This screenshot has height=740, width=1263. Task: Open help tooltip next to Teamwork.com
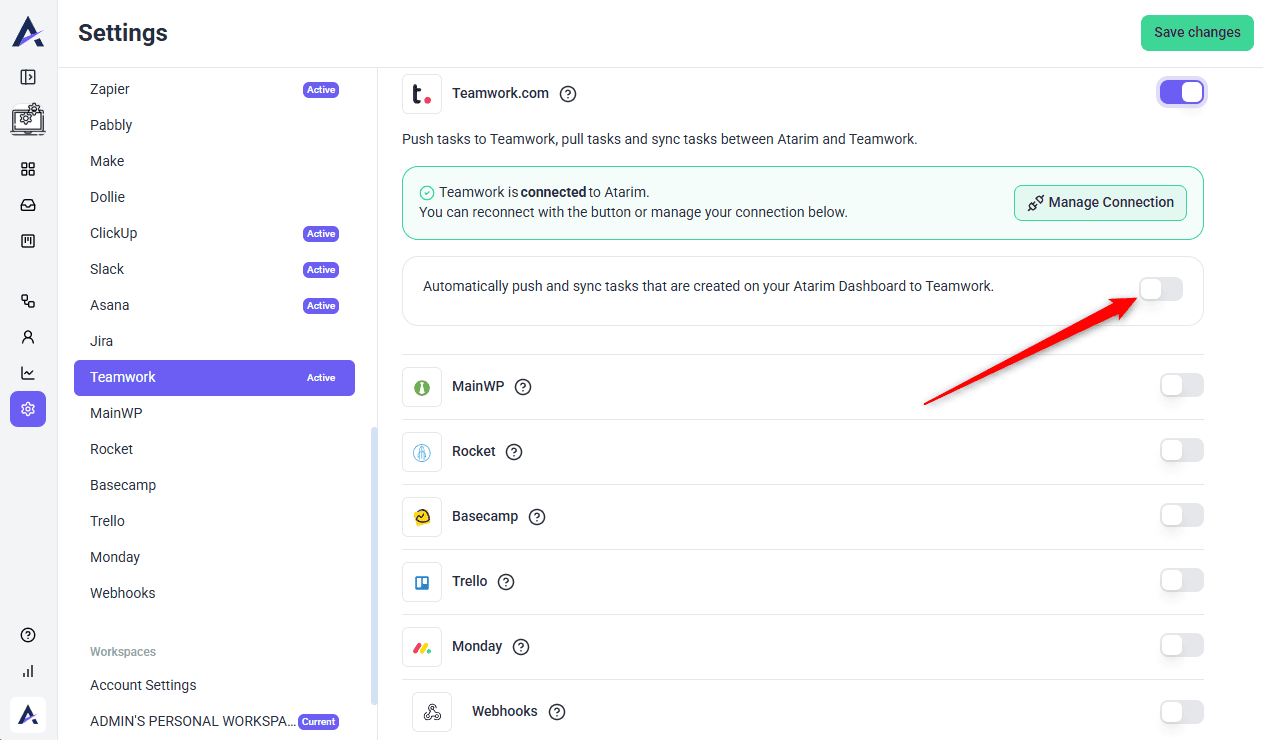coord(568,94)
